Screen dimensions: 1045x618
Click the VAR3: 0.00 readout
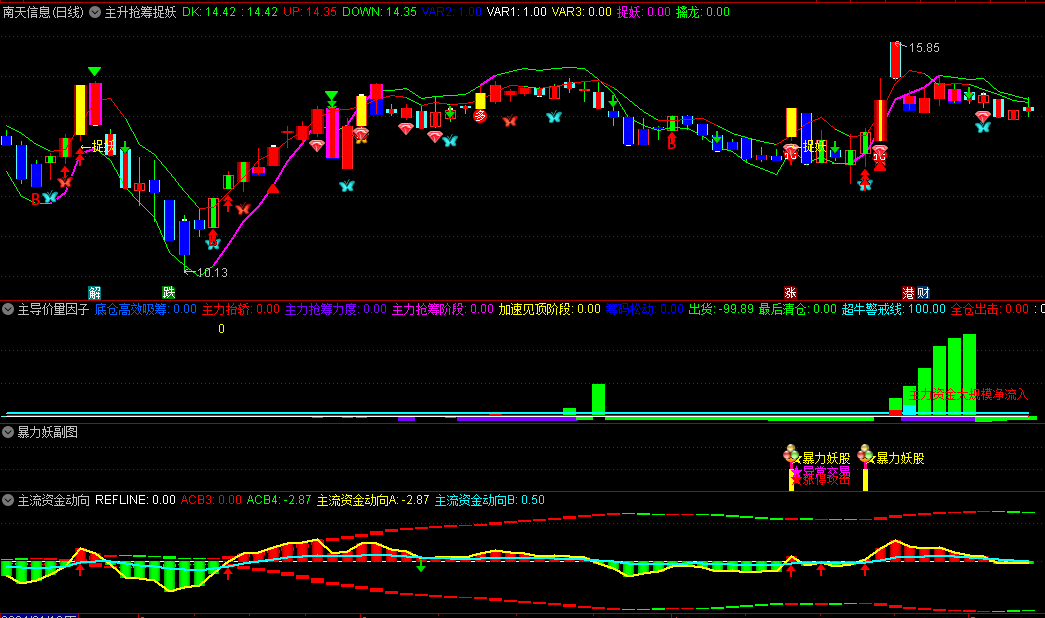pos(582,12)
